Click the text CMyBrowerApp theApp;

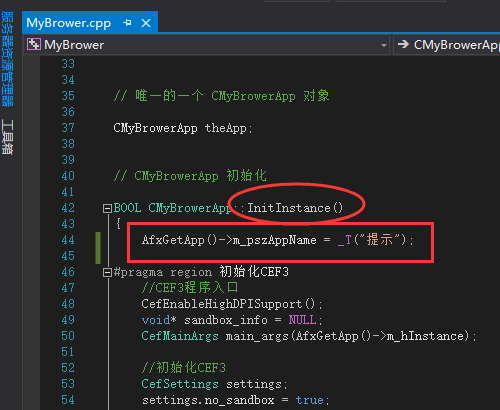183,128
